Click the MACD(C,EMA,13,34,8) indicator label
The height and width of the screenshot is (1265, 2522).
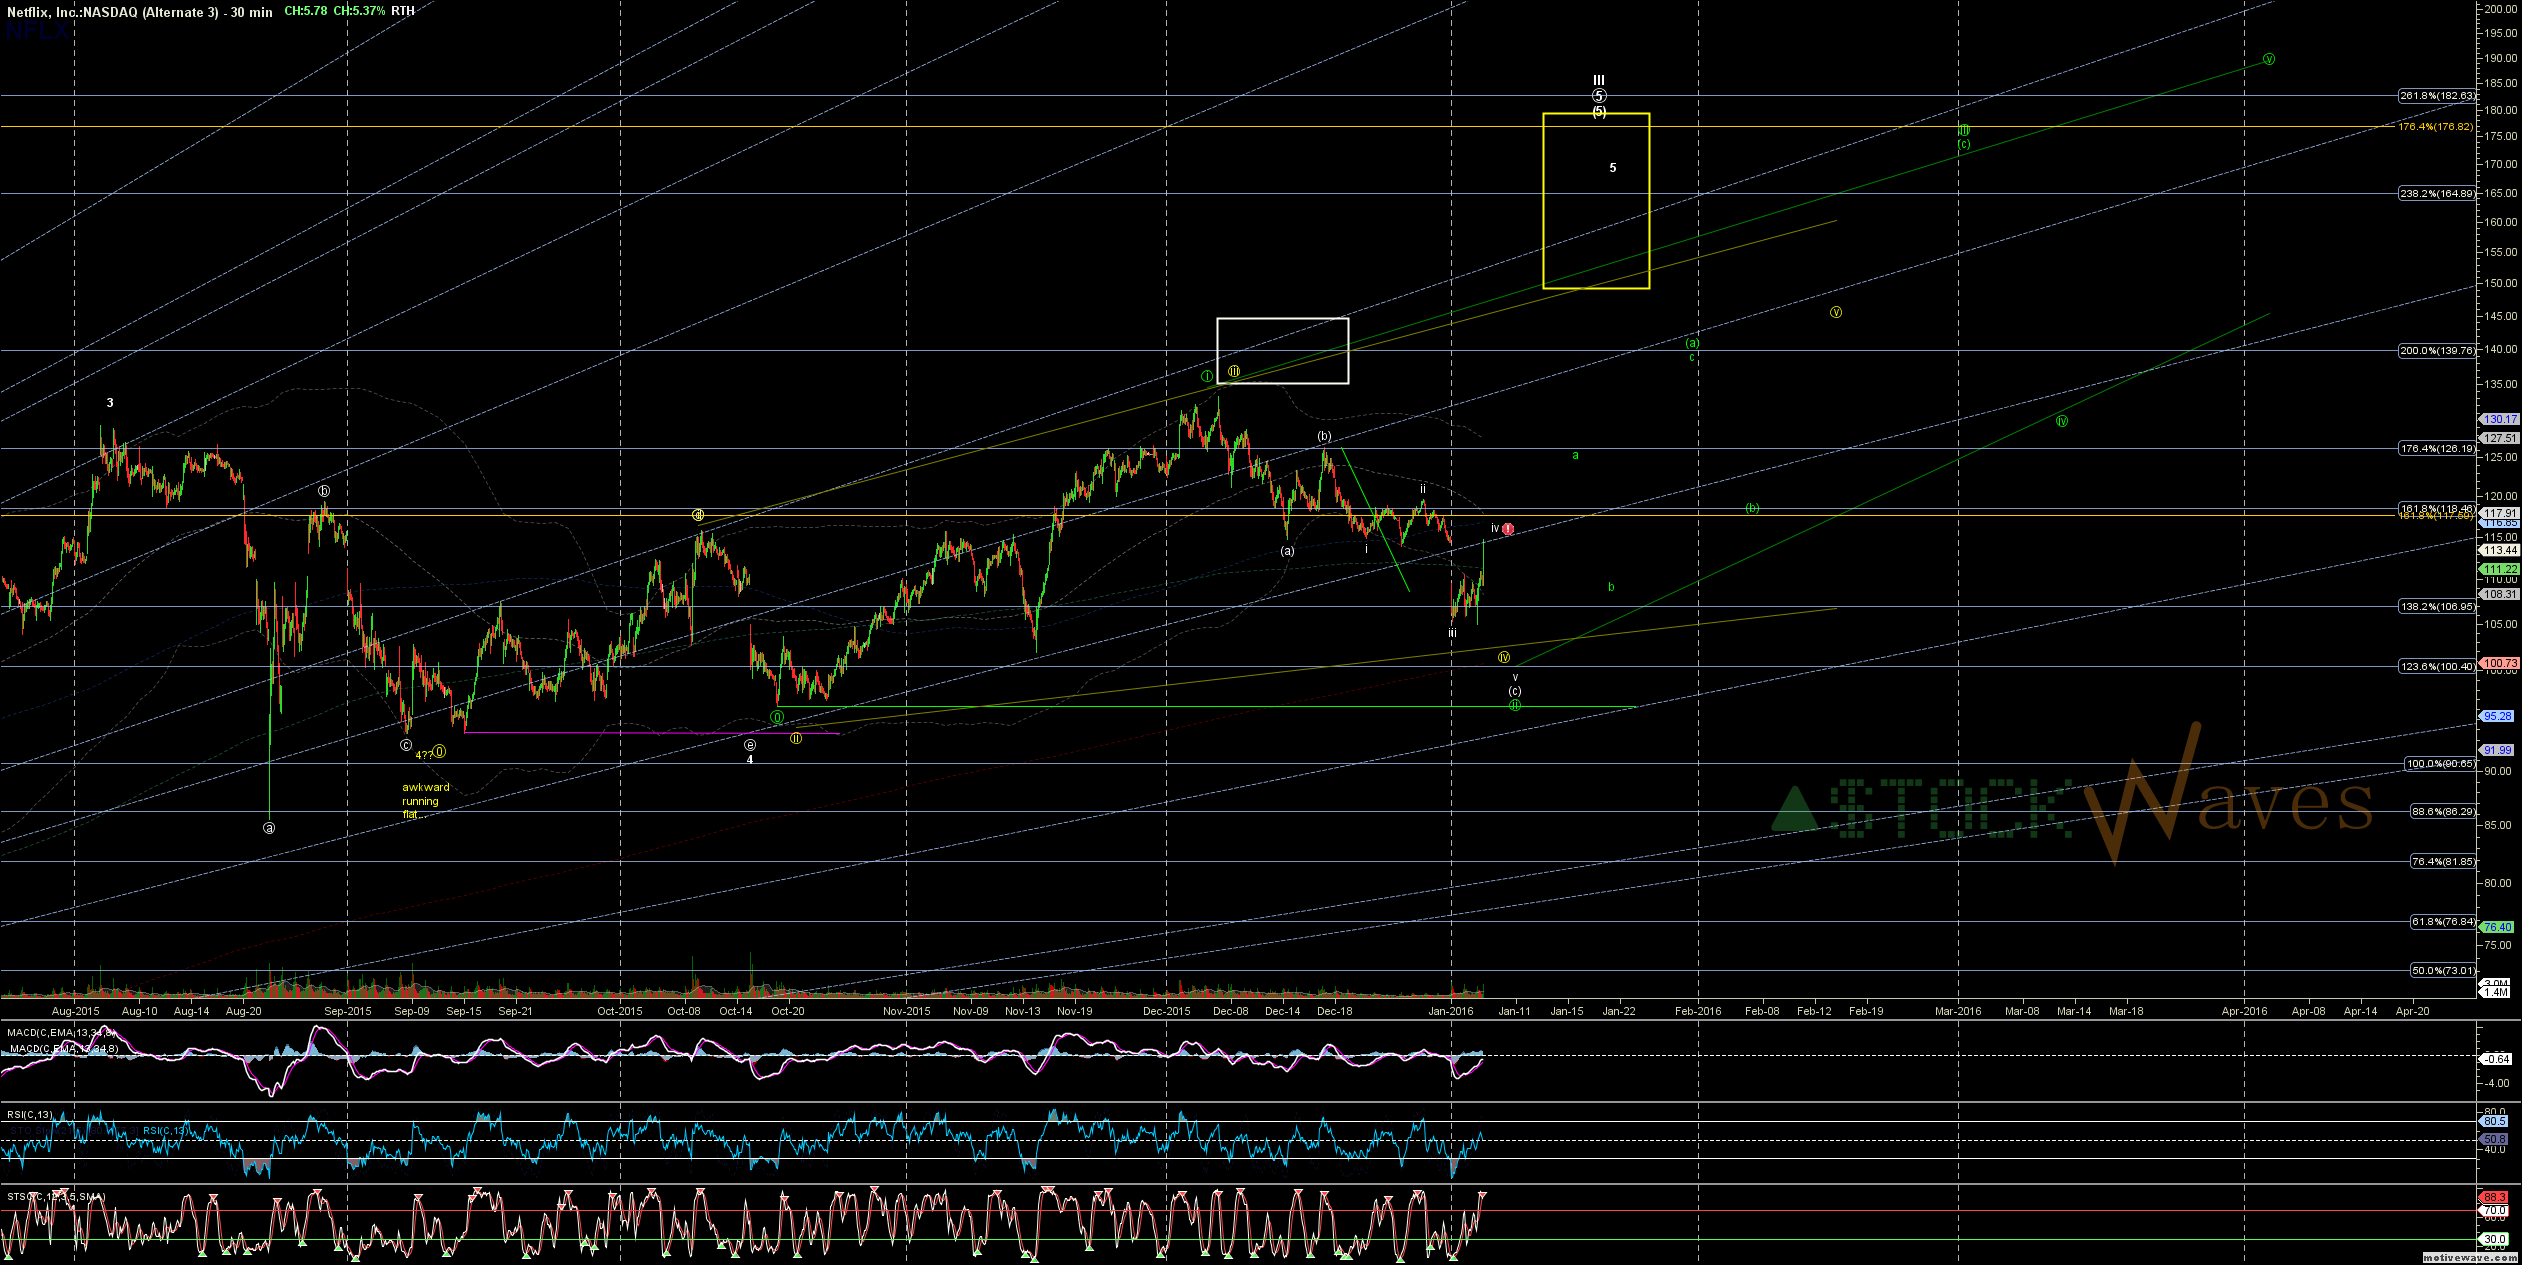coord(62,1032)
